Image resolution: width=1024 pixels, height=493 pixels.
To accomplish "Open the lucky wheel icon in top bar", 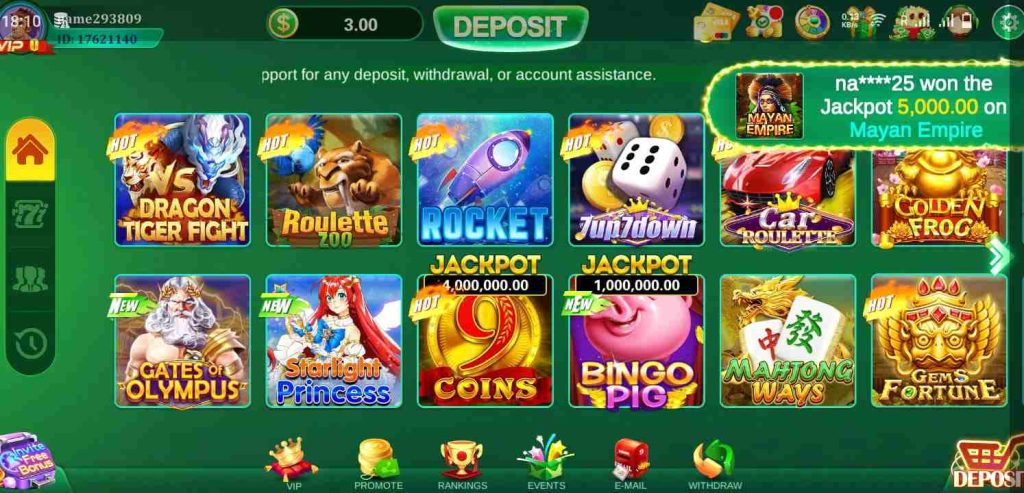I will pyautogui.click(x=812, y=21).
